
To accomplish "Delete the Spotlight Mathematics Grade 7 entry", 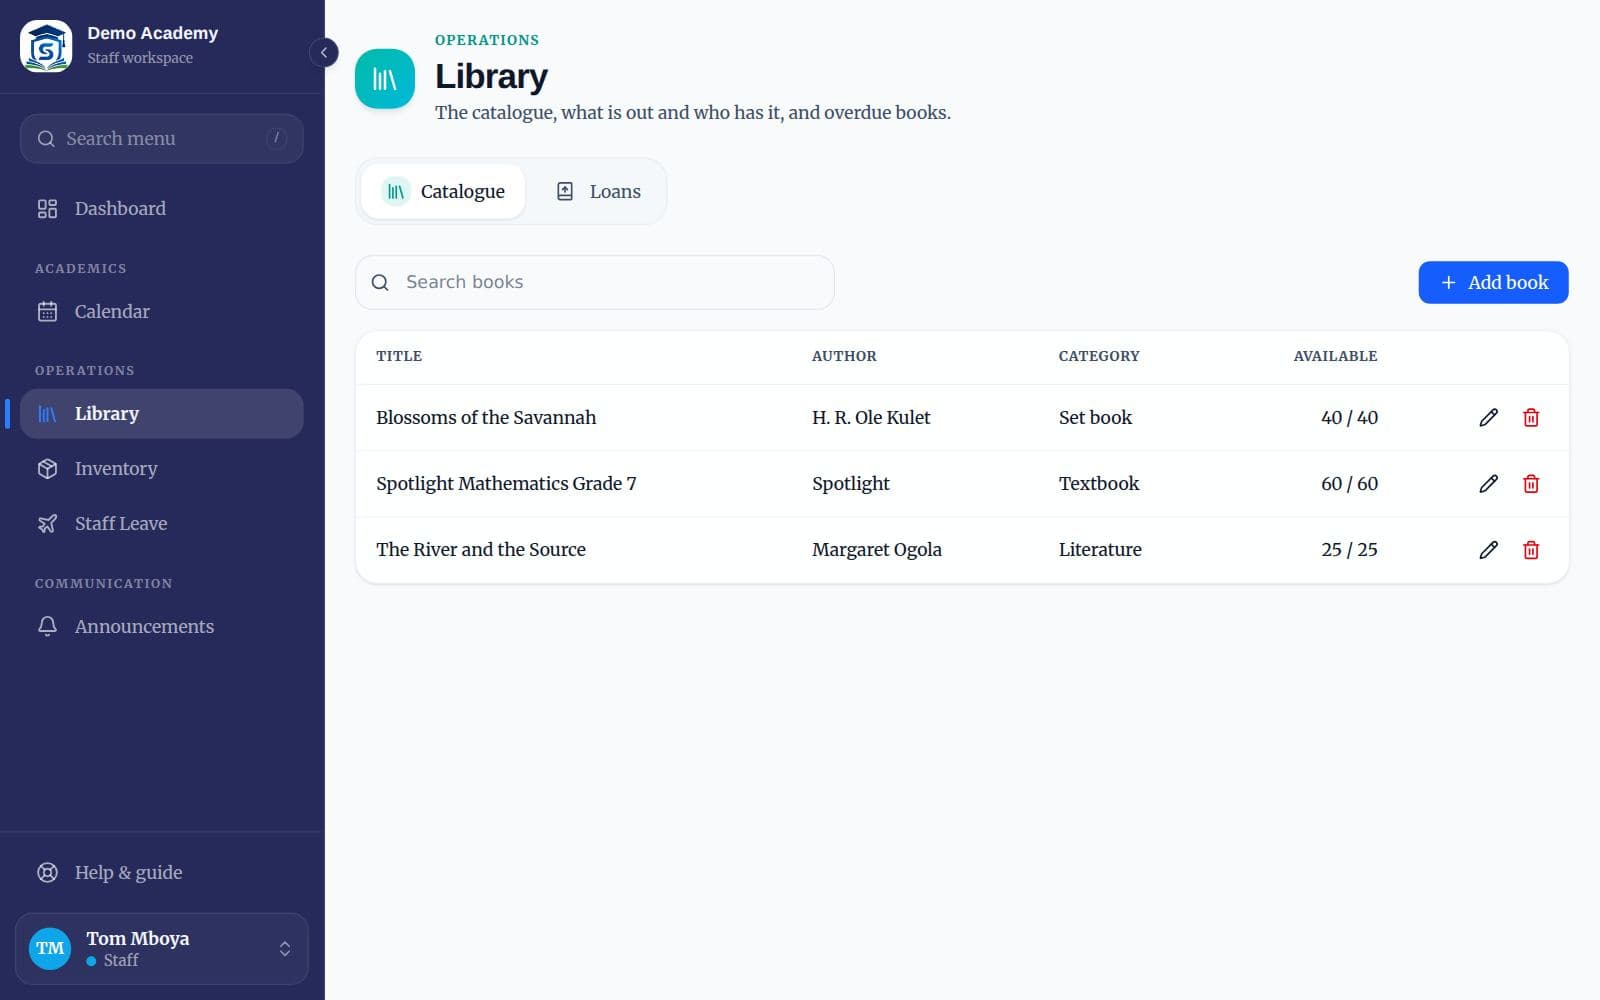I will tap(1531, 484).
